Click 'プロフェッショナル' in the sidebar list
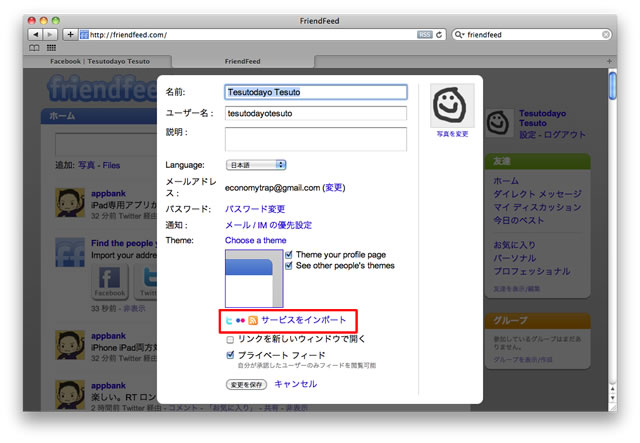The width and height of the screenshot is (640, 443). 532,271
